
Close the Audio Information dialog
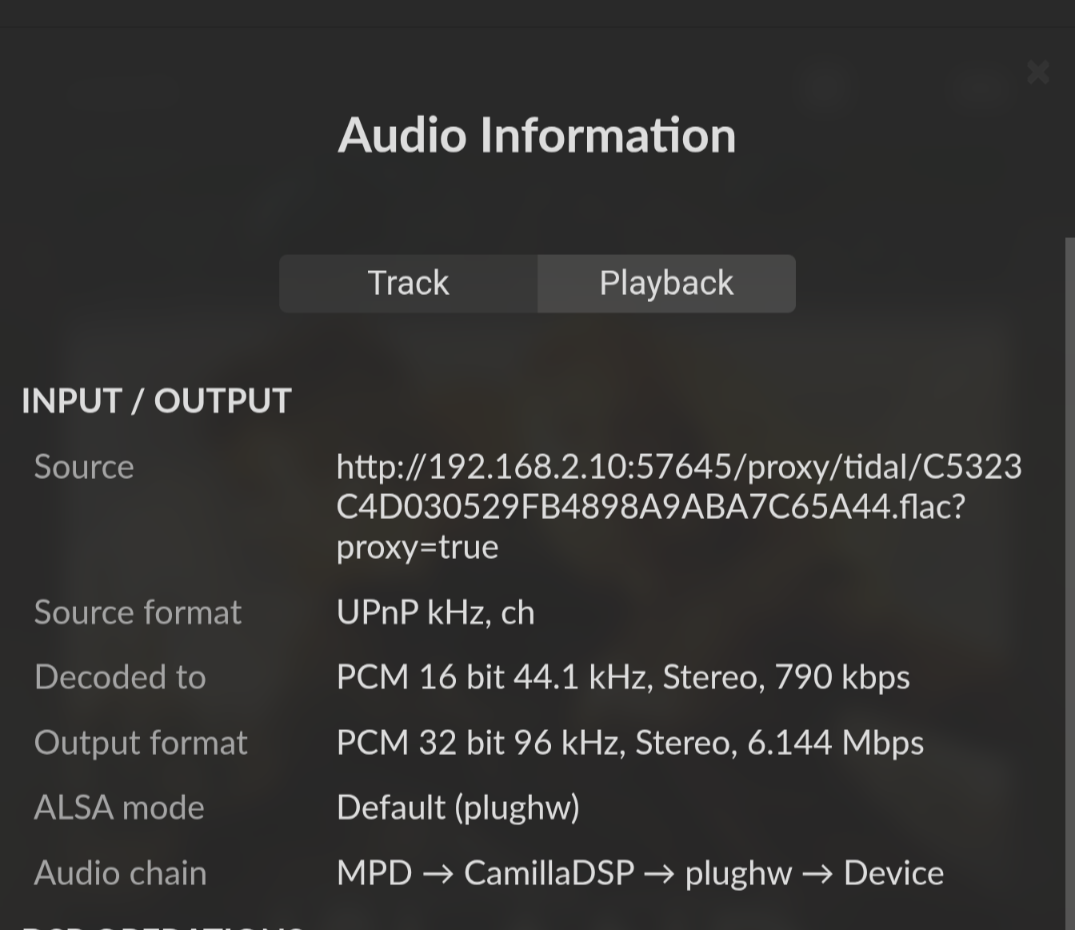pyautogui.click(x=1038, y=72)
